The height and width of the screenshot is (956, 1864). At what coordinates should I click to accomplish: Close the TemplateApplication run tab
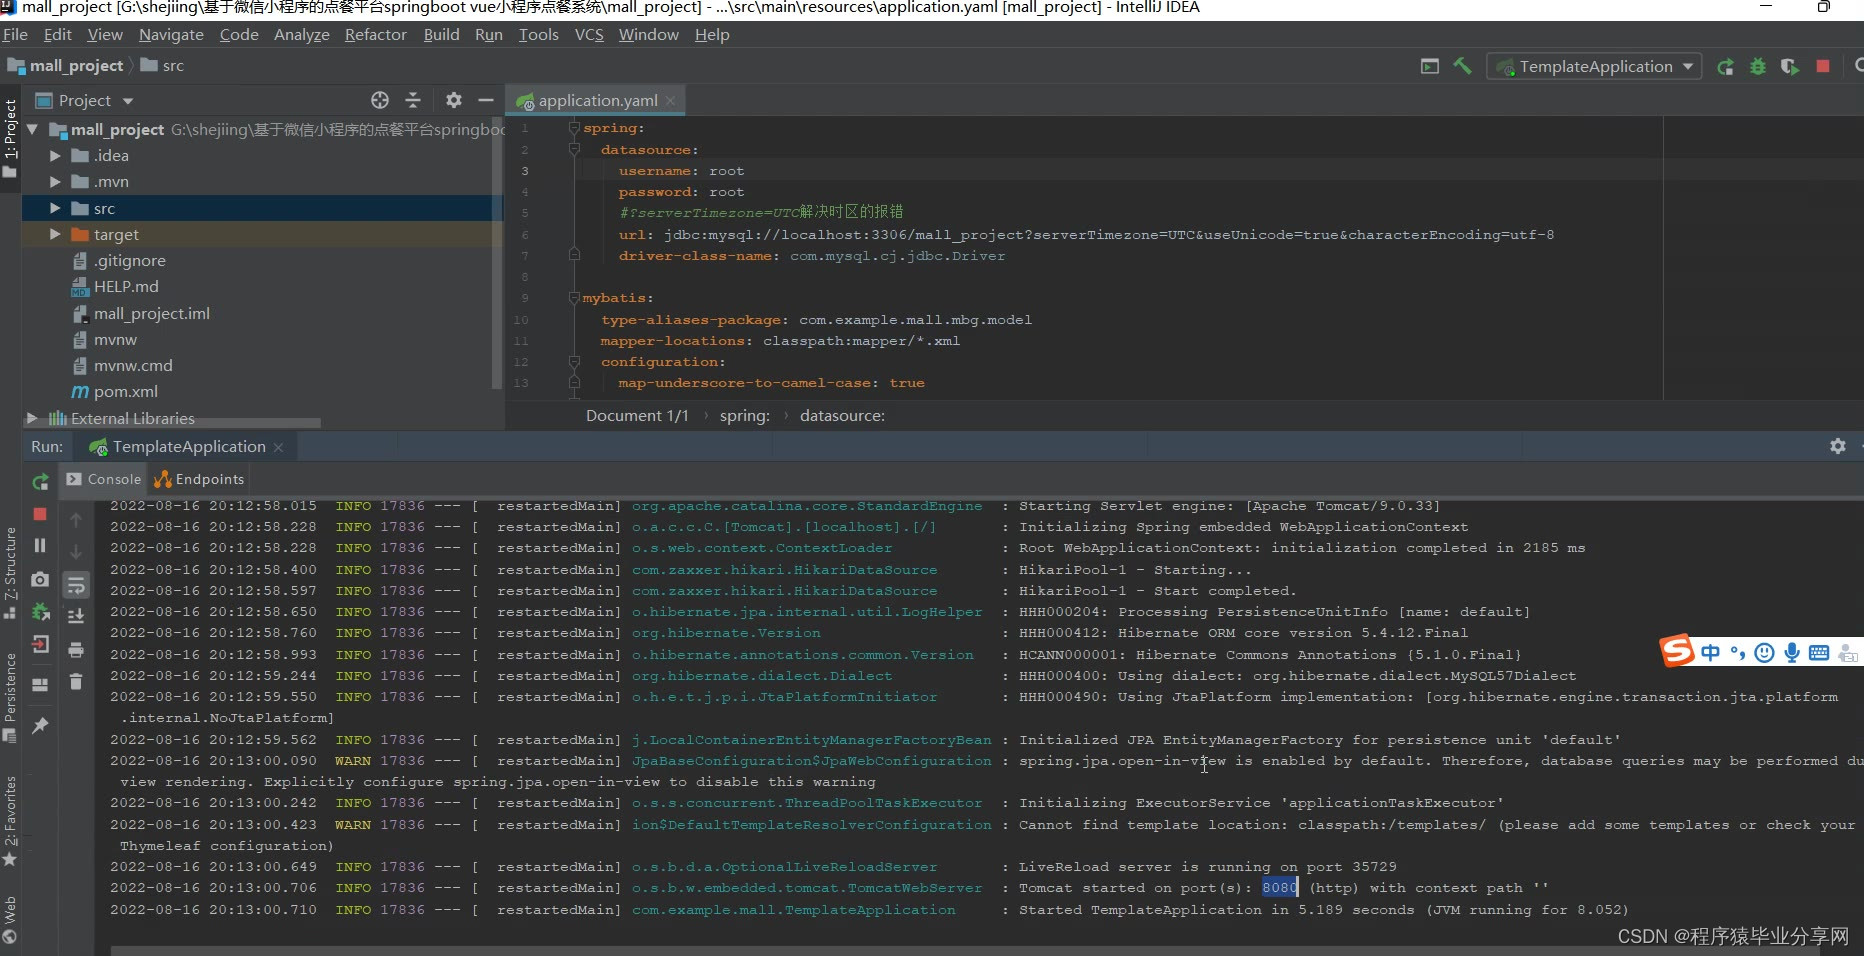[278, 447]
